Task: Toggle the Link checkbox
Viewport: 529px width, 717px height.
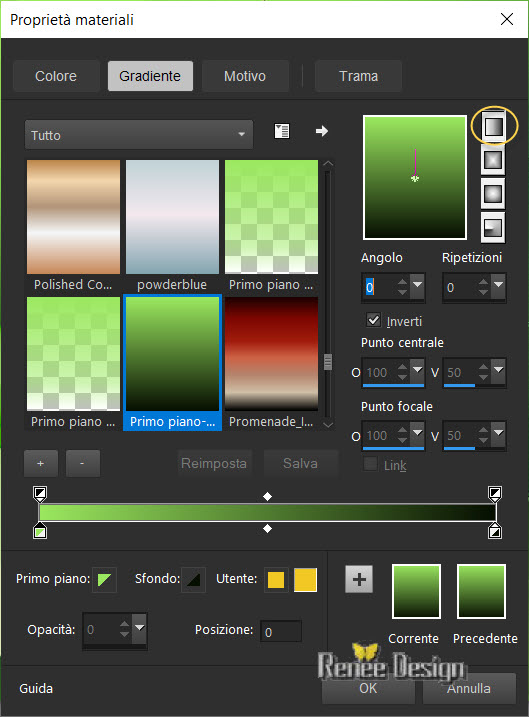Action: [370, 464]
